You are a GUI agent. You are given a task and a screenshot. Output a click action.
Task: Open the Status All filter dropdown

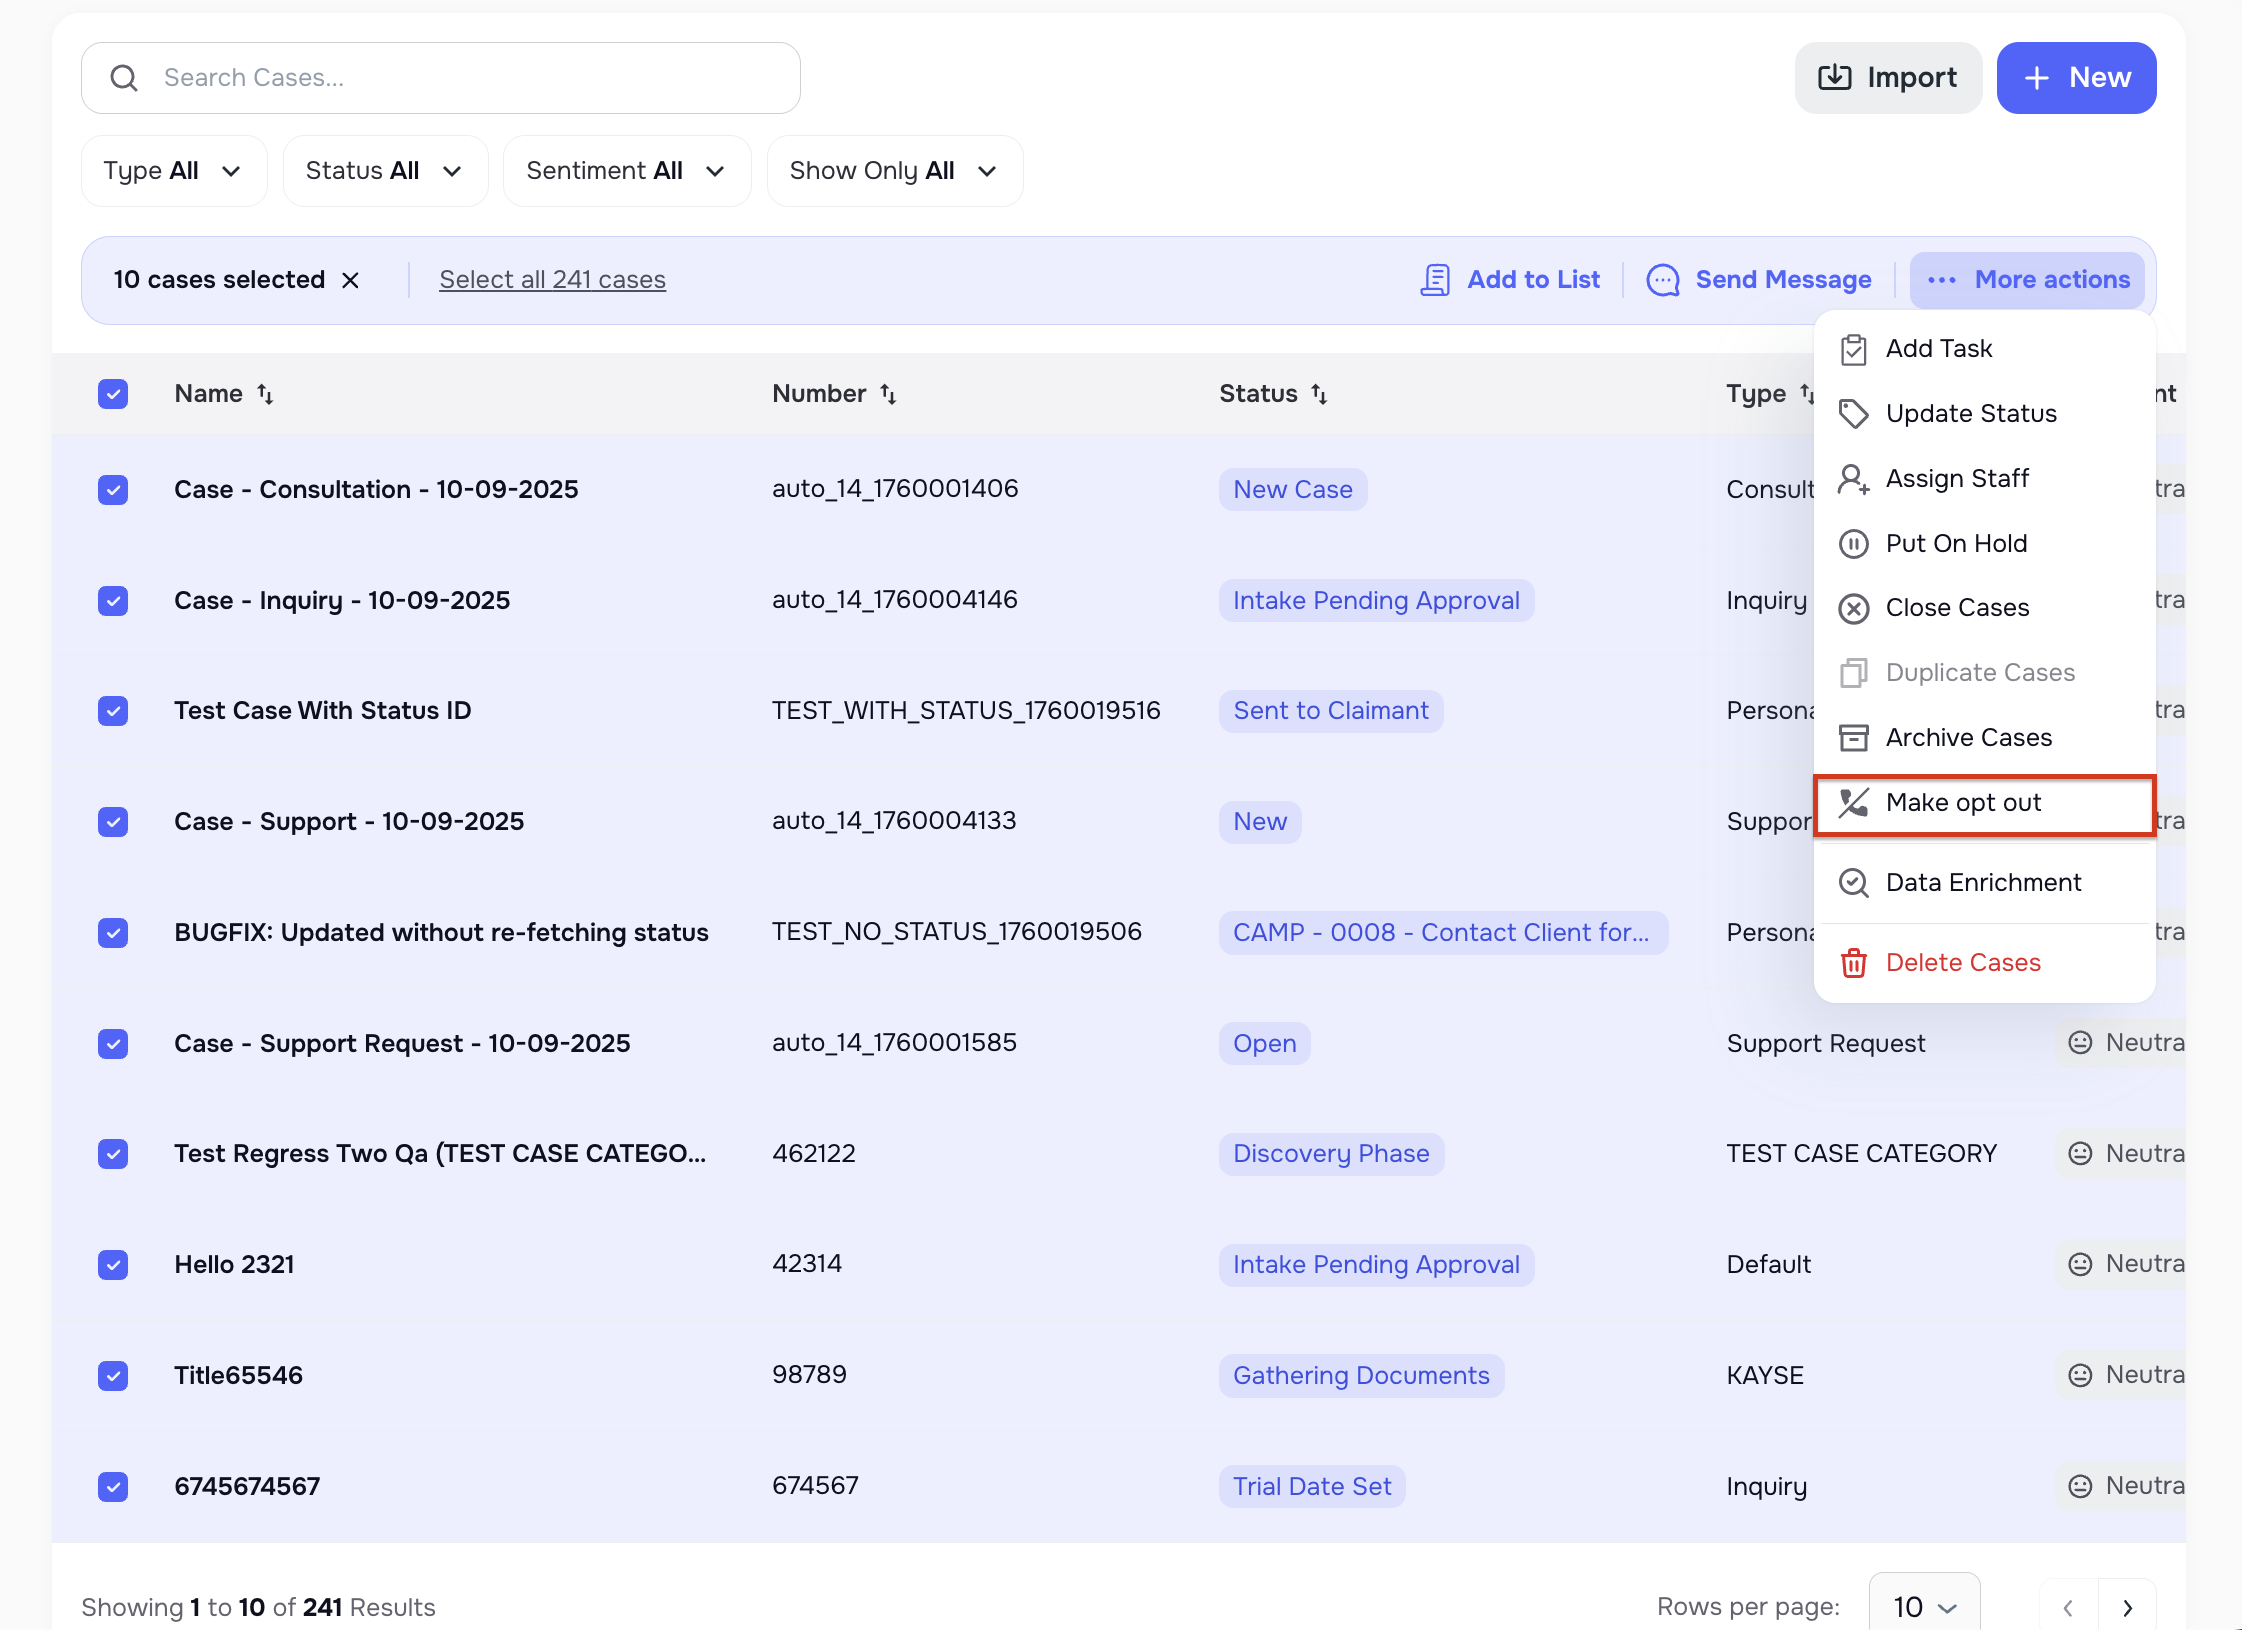pos(385,170)
